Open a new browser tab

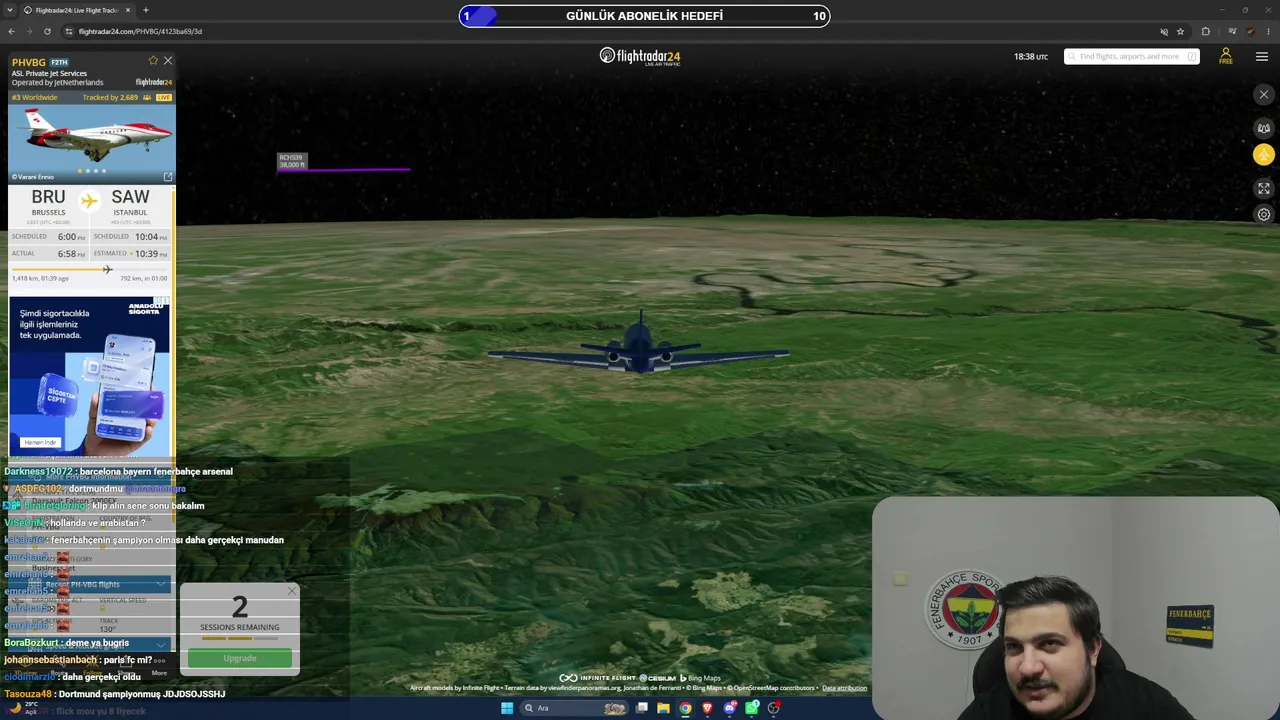click(145, 10)
